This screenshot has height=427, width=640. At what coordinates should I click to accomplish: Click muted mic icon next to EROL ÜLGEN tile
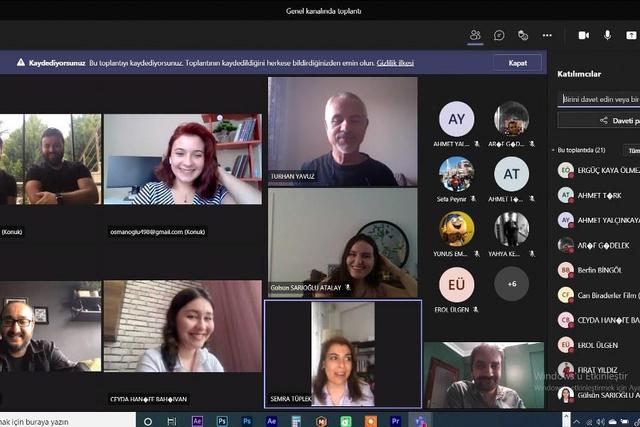tap(476, 309)
